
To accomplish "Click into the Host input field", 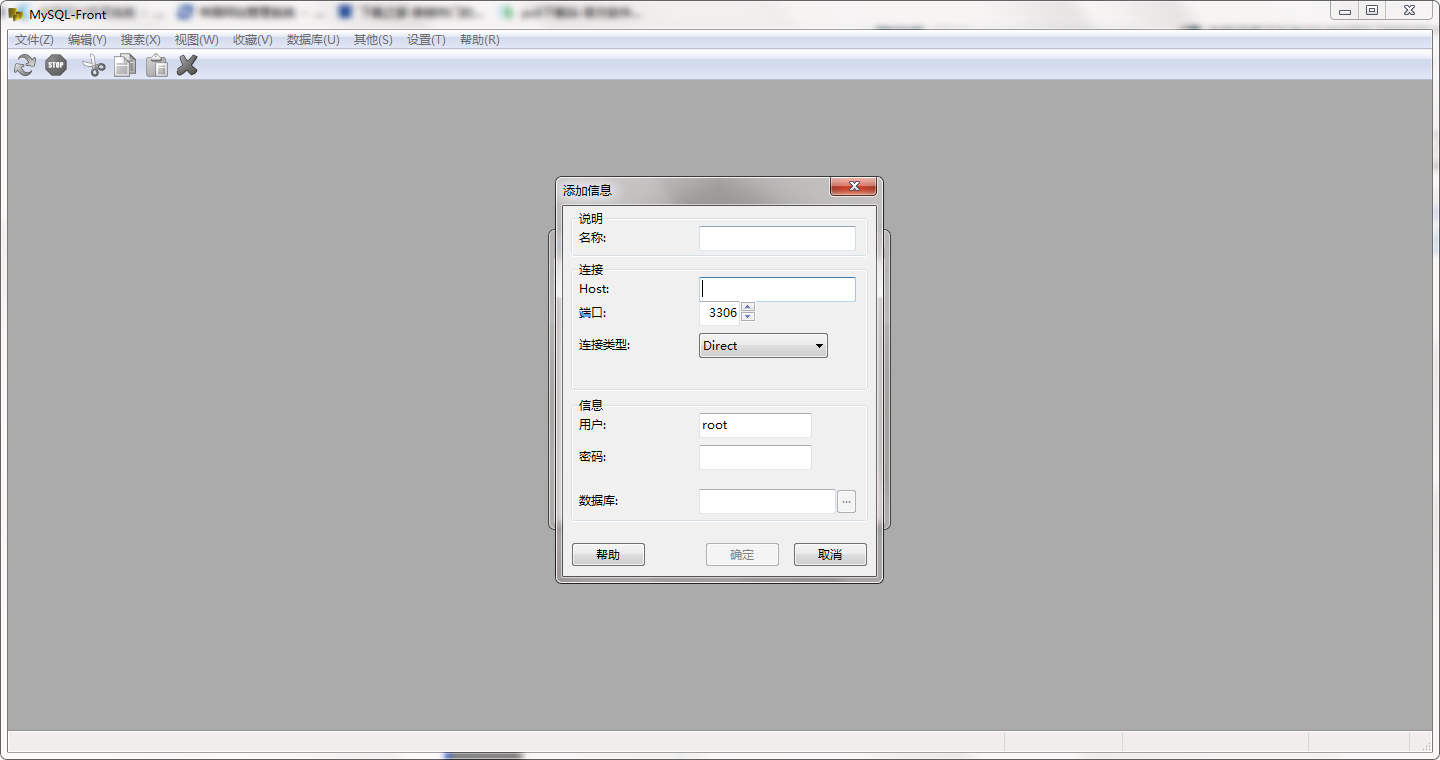I will [x=777, y=289].
